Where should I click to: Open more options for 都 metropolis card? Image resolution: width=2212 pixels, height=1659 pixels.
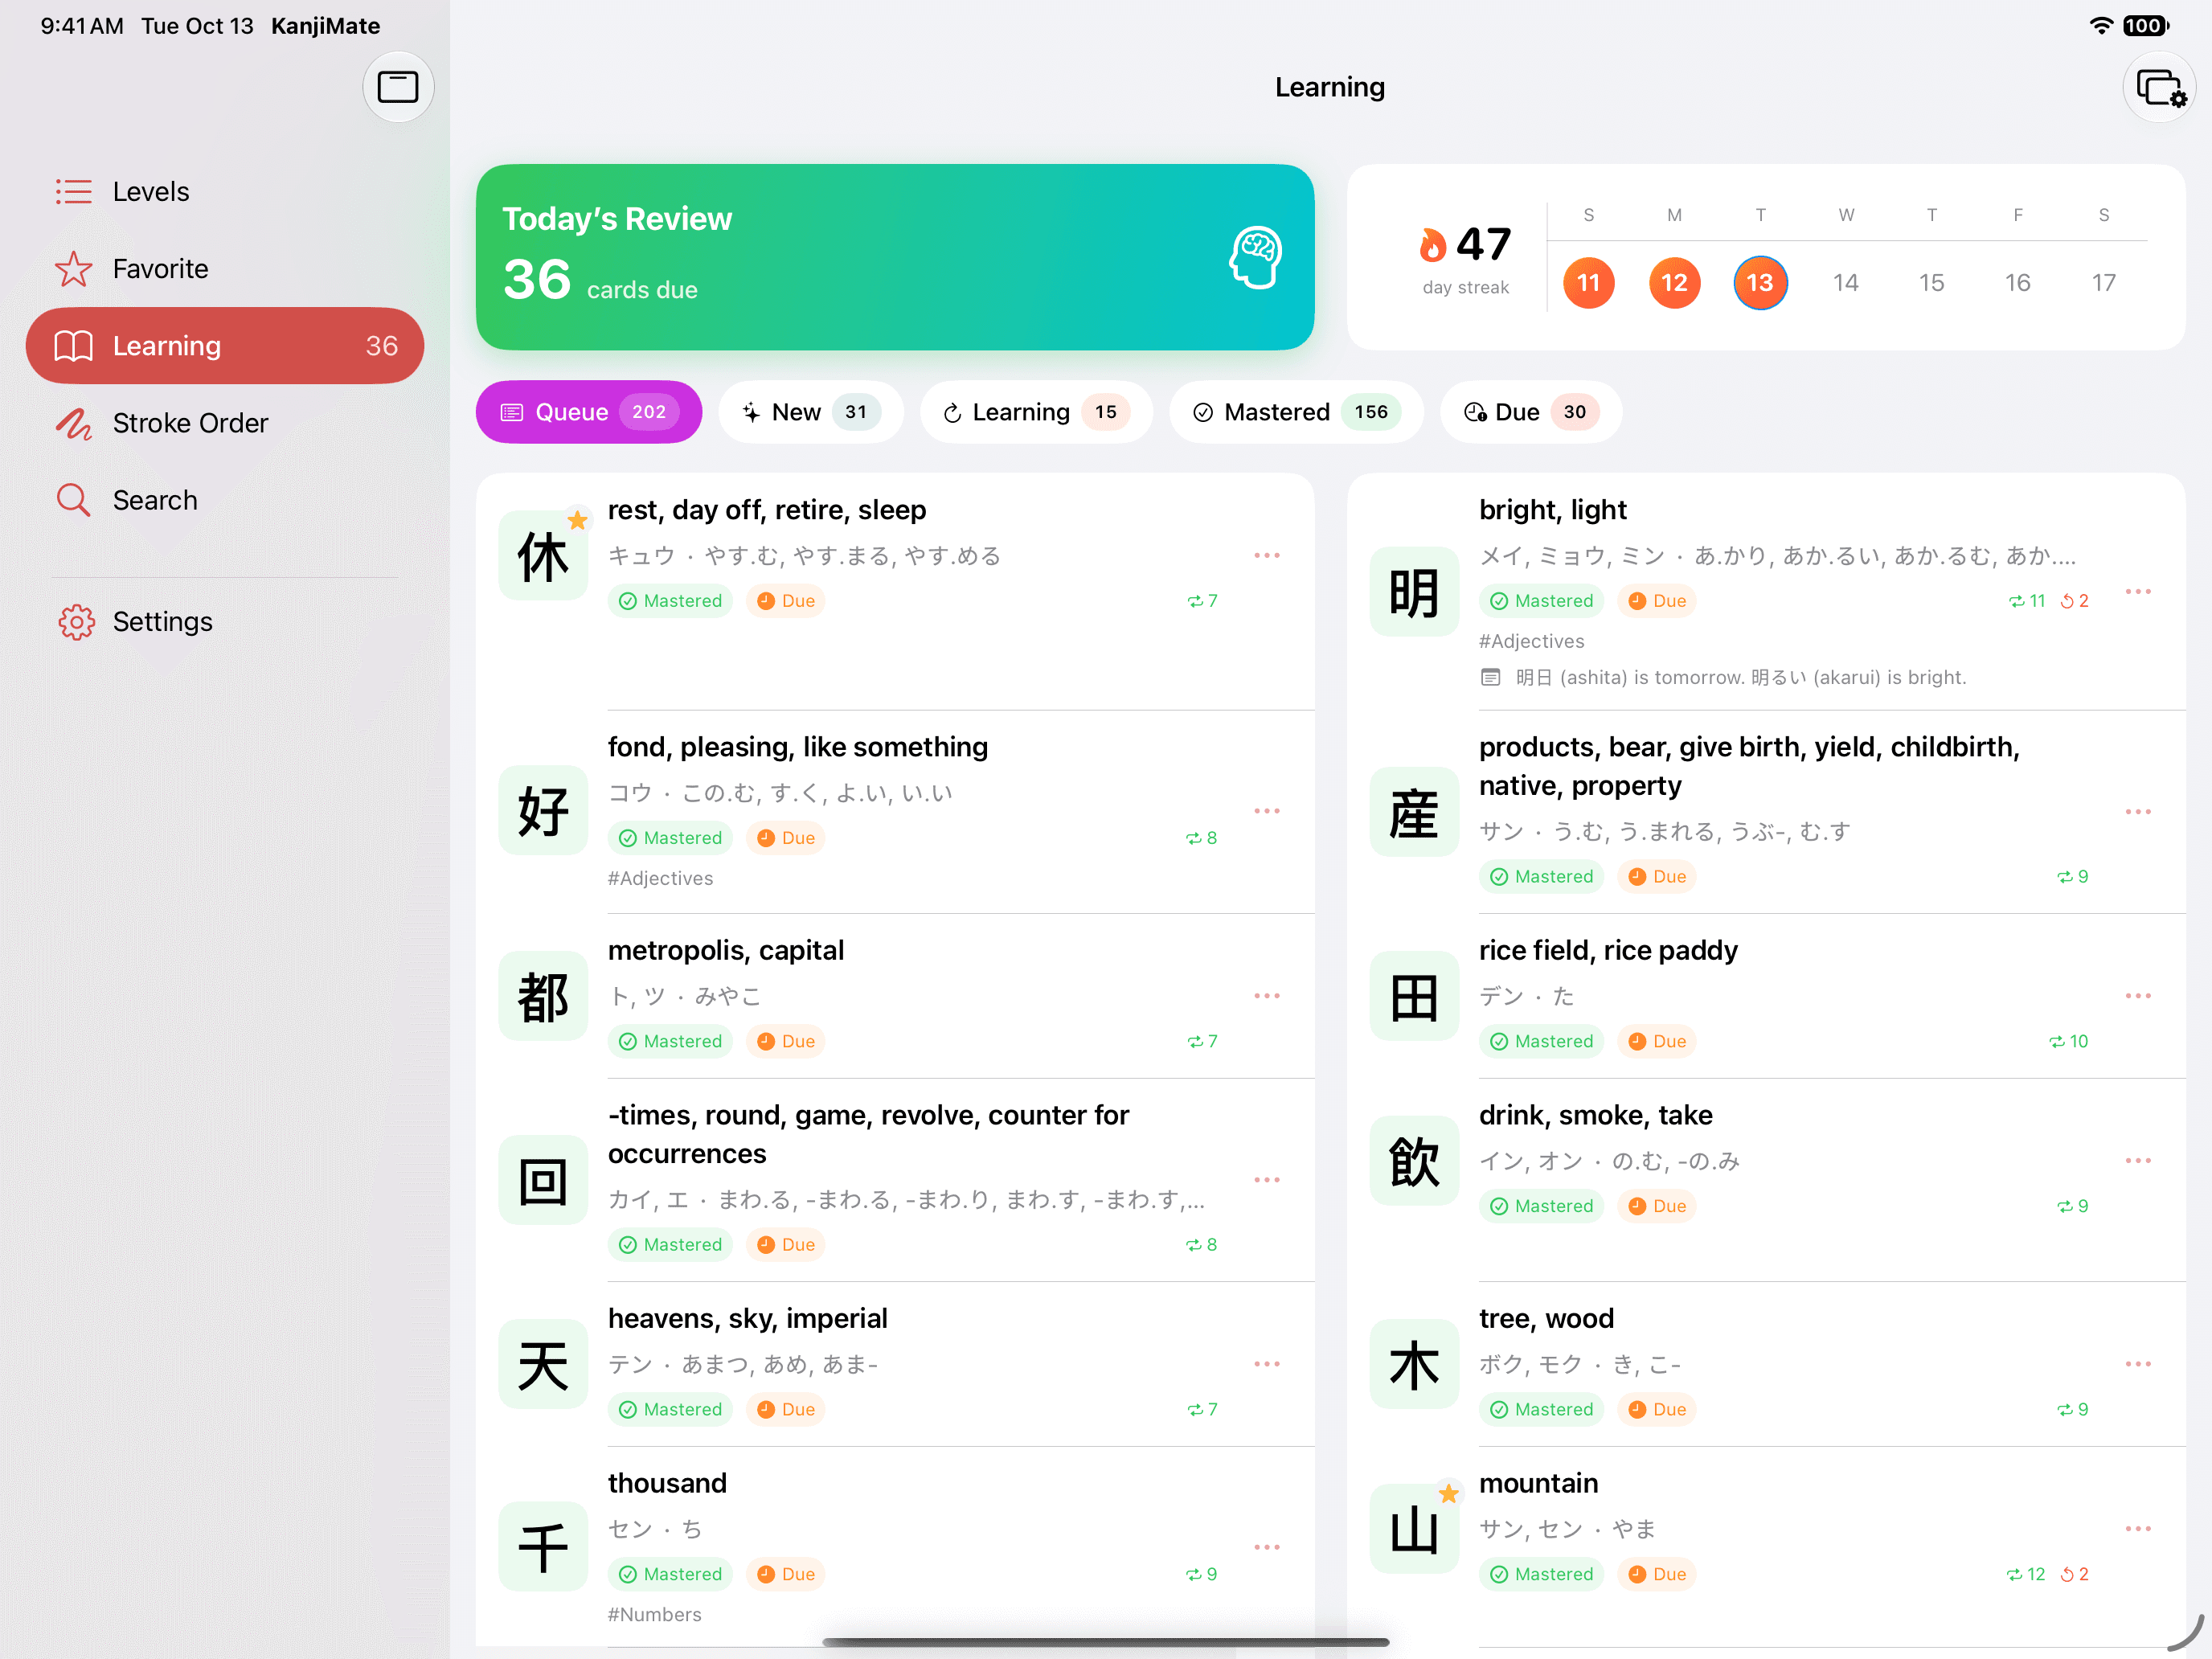pyautogui.click(x=1266, y=996)
